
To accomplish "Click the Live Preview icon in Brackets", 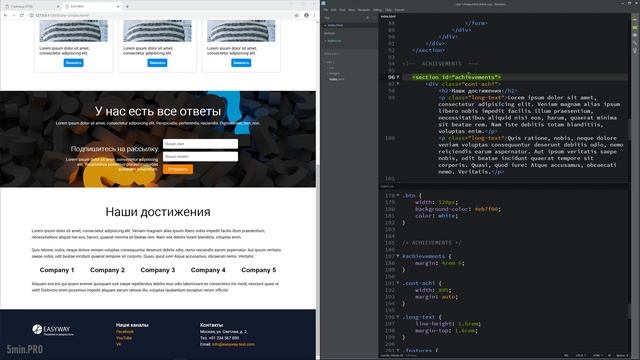I will [635, 20].
